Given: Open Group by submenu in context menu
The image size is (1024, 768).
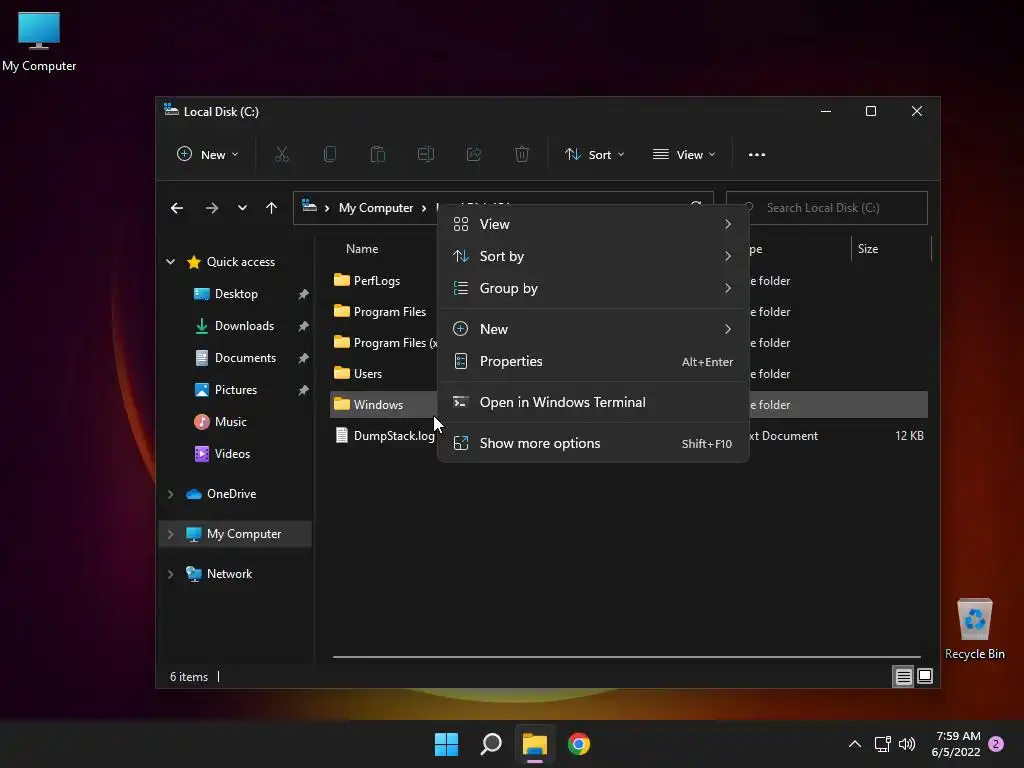Looking at the screenshot, I should click(593, 288).
